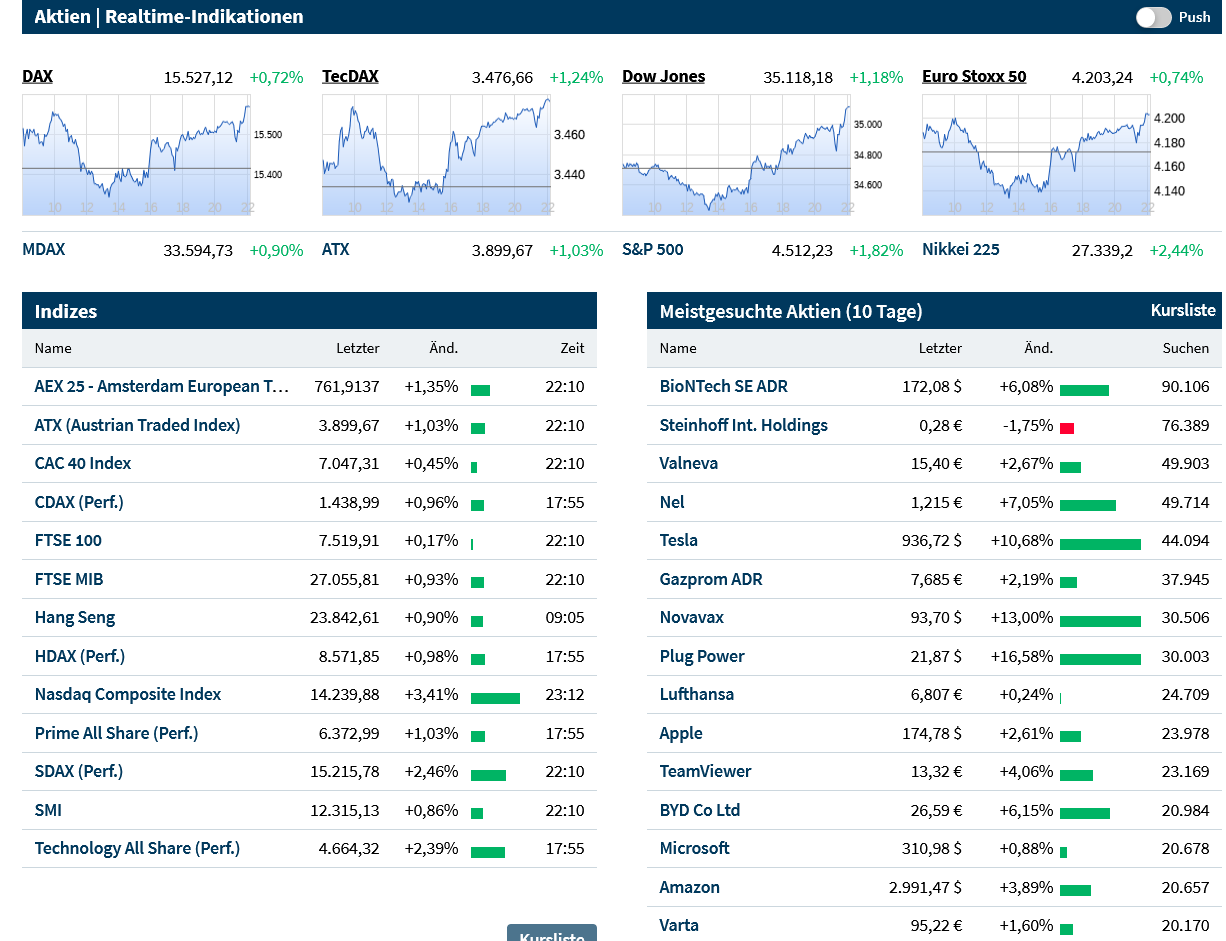Sort Indizes table by Zeit column
Image resolution: width=1226 pixels, height=941 pixels.
coord(572,348)
